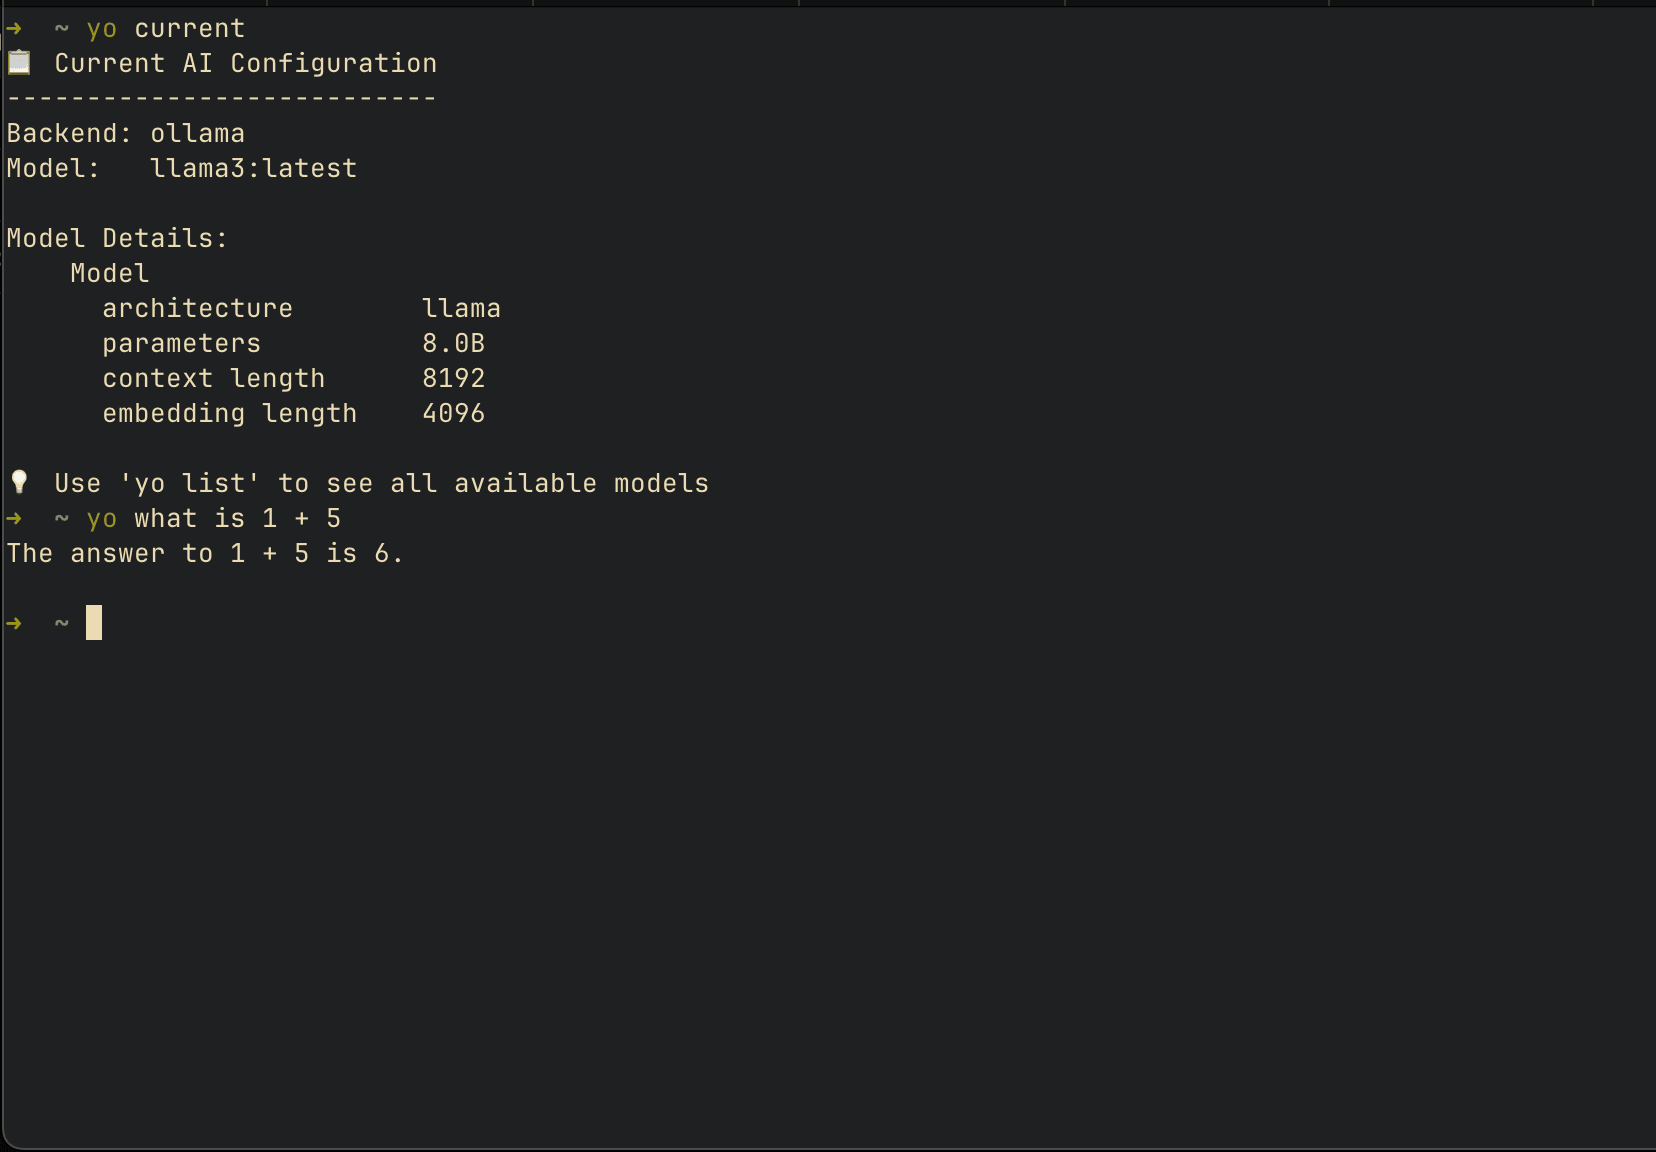Select the 'llama3:latest' model name
Image resolution: width=1656 pixels, height=1152 pixels.
(x=253, y=169)
